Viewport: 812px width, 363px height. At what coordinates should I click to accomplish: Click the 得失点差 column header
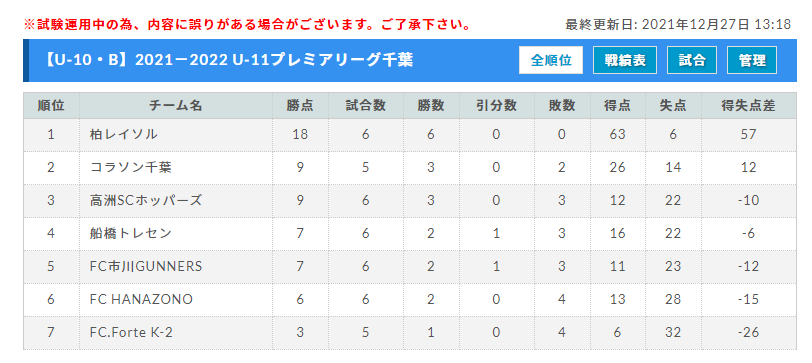(748, 106)
